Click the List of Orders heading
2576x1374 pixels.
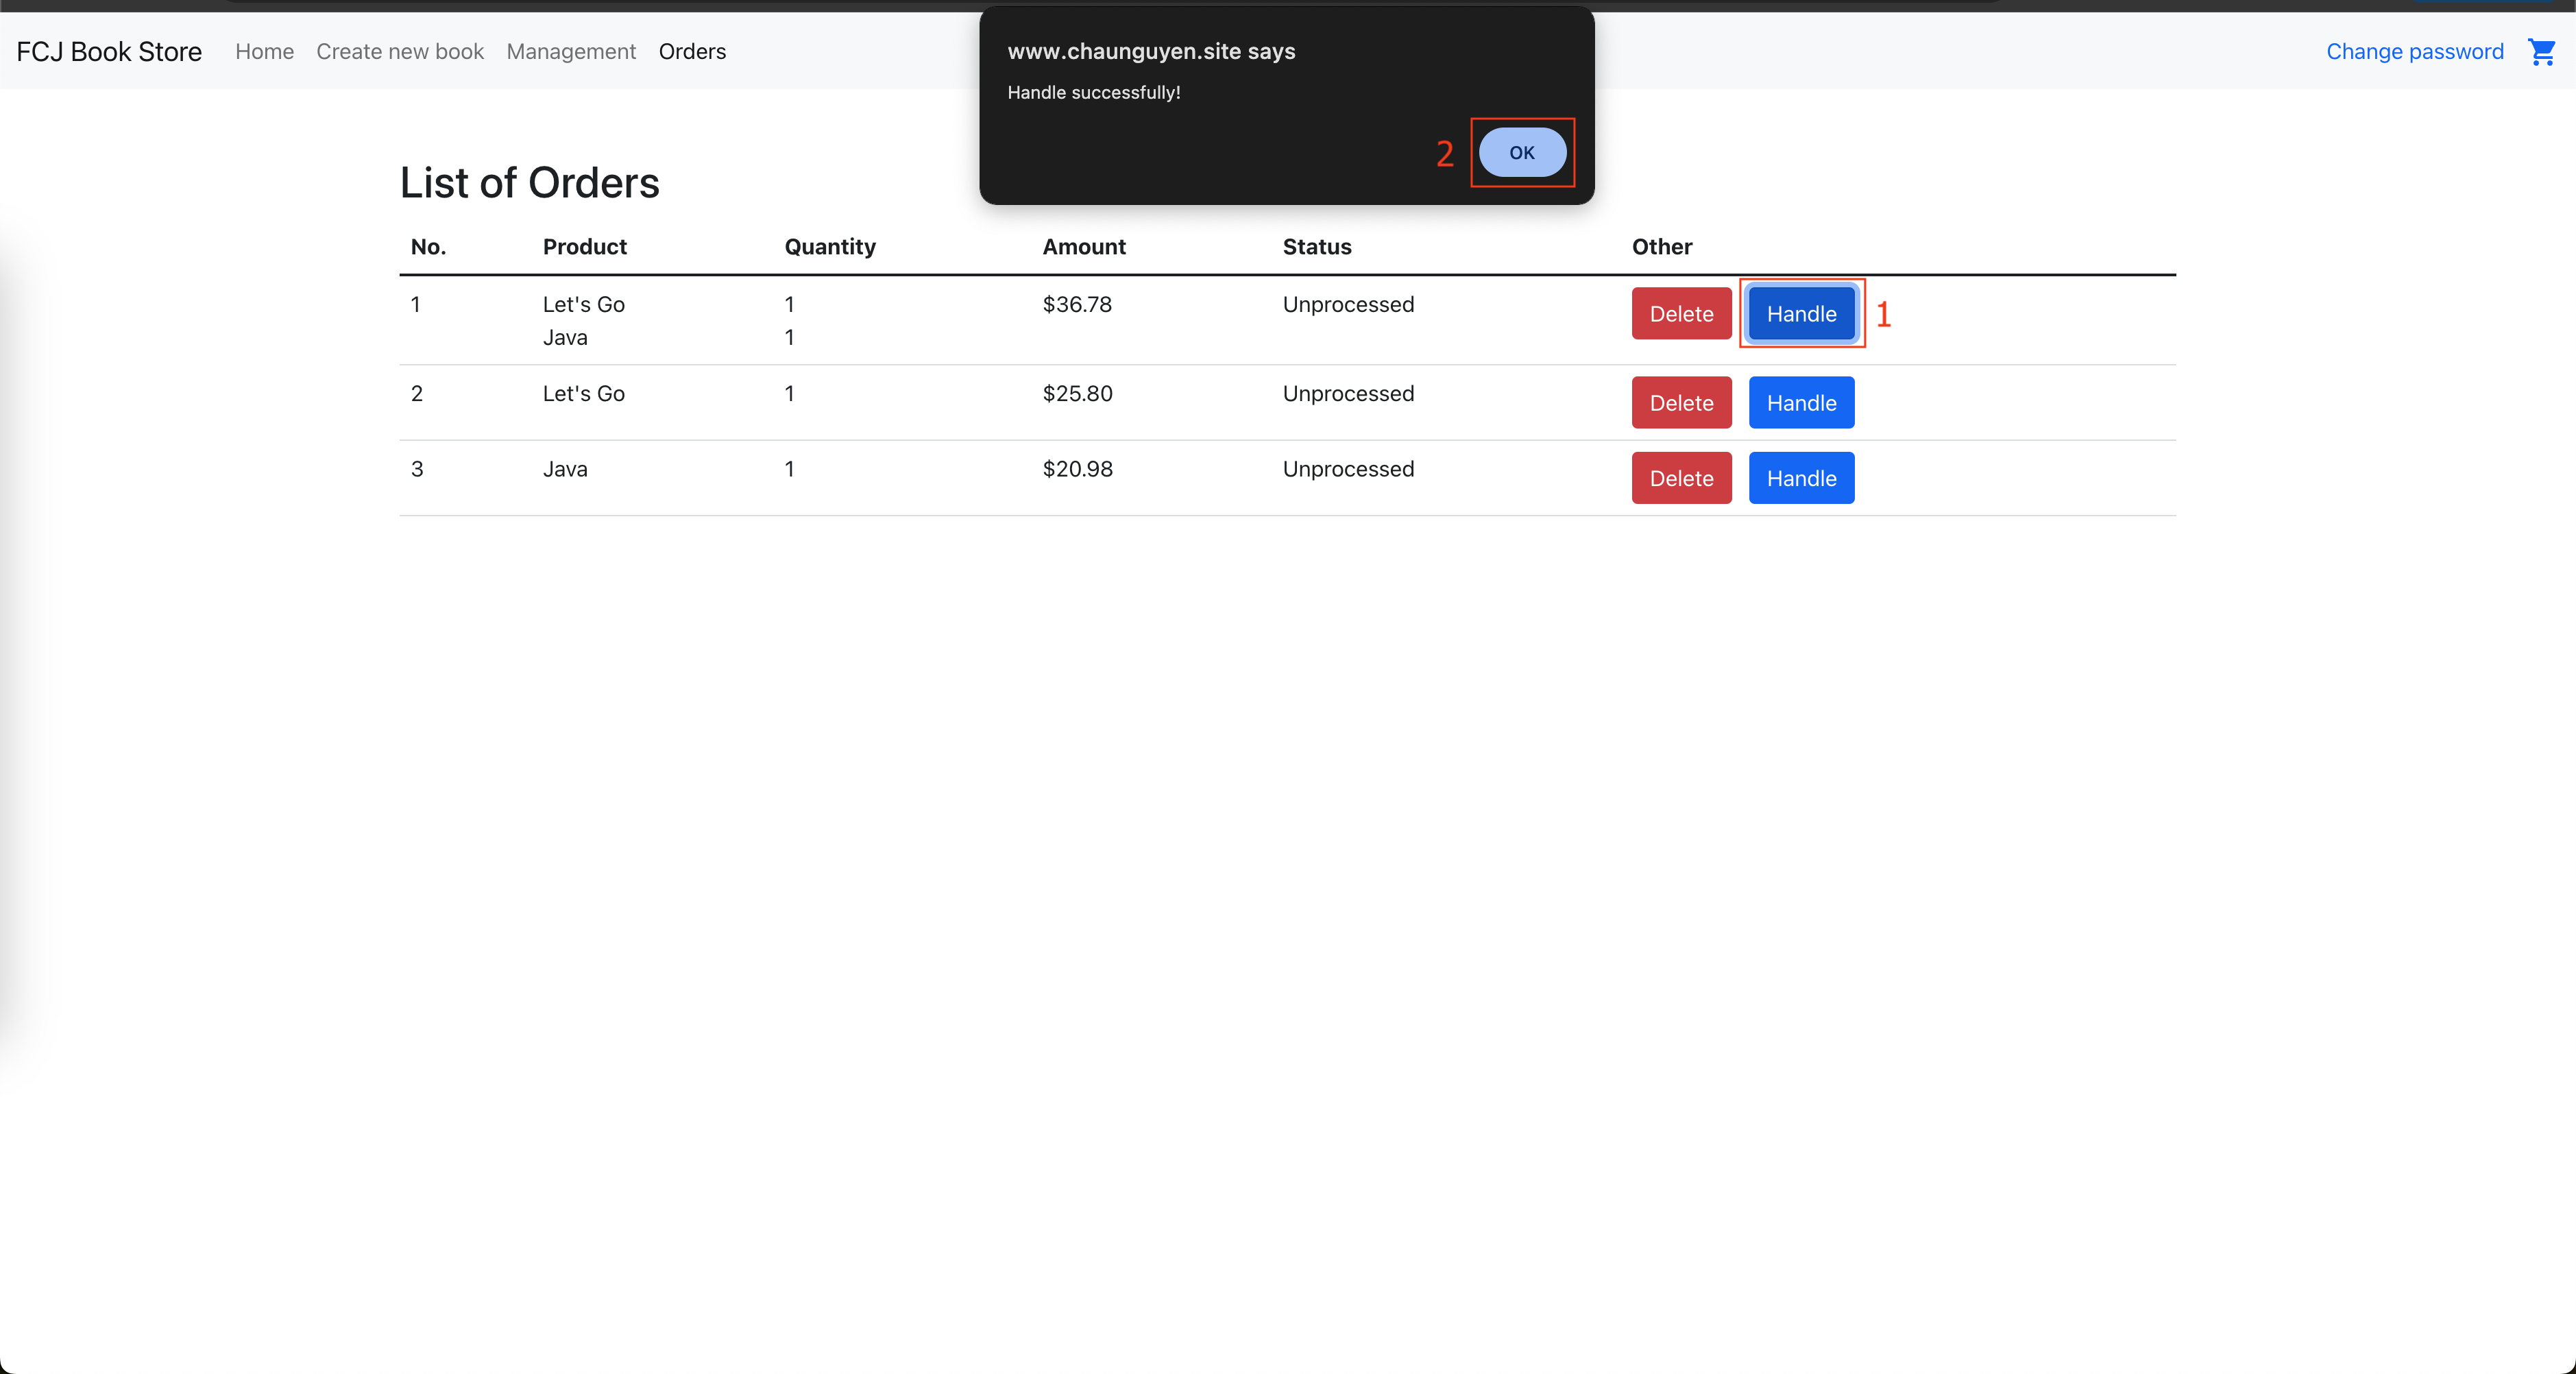click(530, 183)
